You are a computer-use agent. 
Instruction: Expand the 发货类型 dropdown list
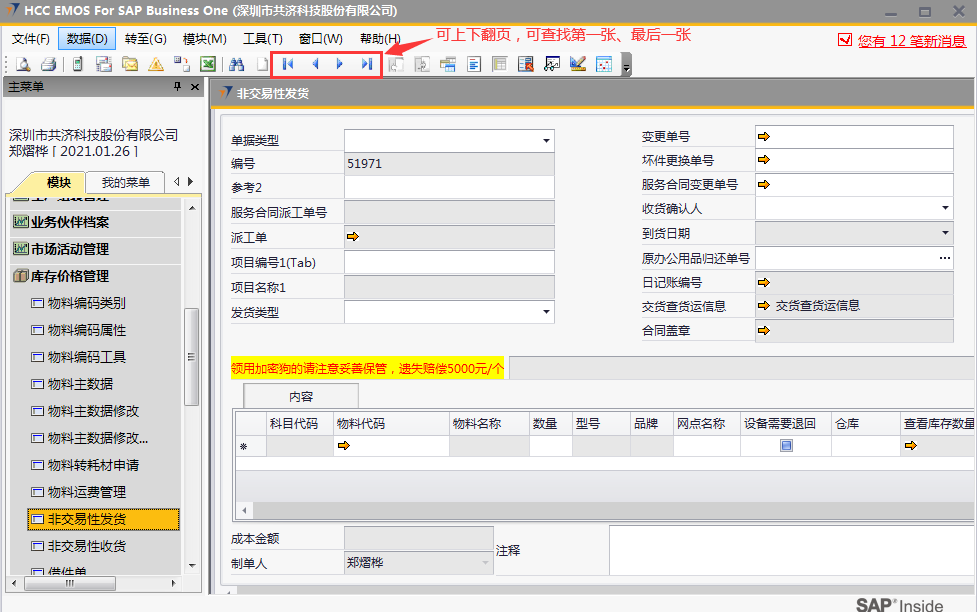tap(546, 312)
